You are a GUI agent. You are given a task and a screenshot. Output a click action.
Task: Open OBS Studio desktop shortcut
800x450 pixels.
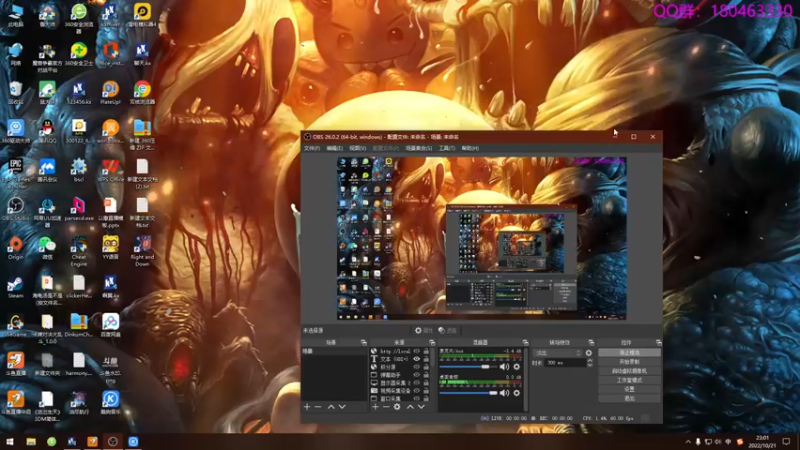[15, 209]
